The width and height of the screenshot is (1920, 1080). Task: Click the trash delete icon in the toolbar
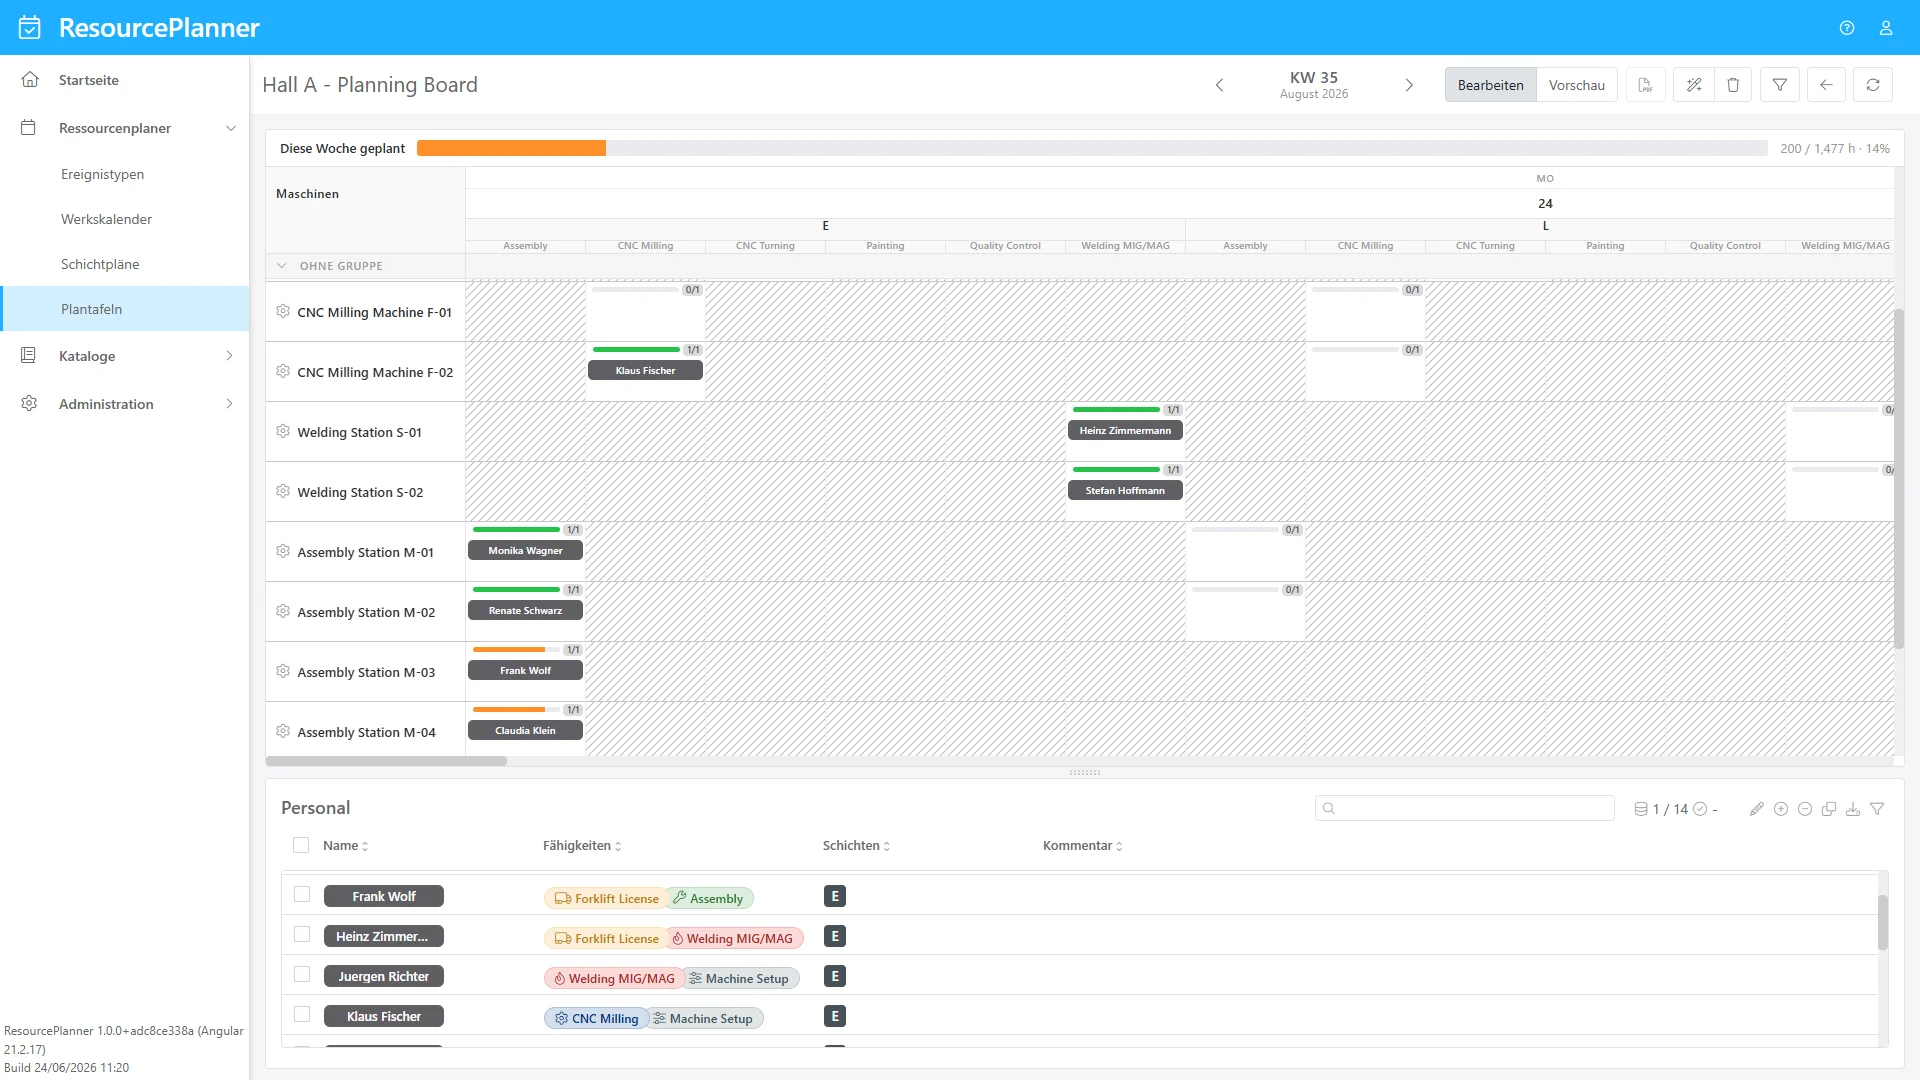1733,85
